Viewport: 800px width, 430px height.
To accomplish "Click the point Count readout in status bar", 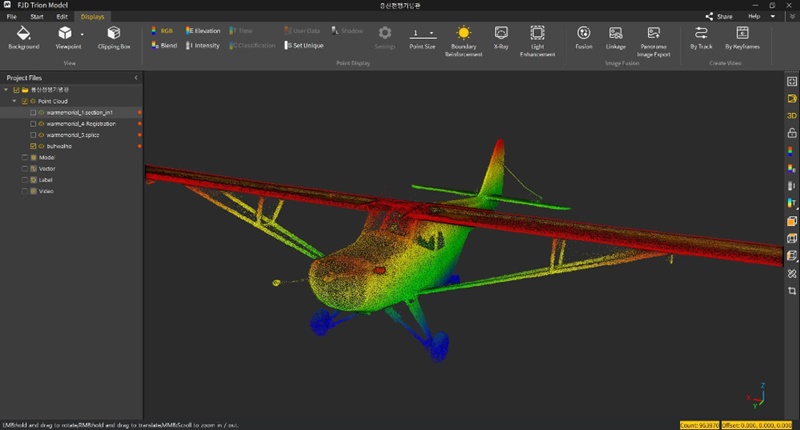I will click(x=699, y=425).
